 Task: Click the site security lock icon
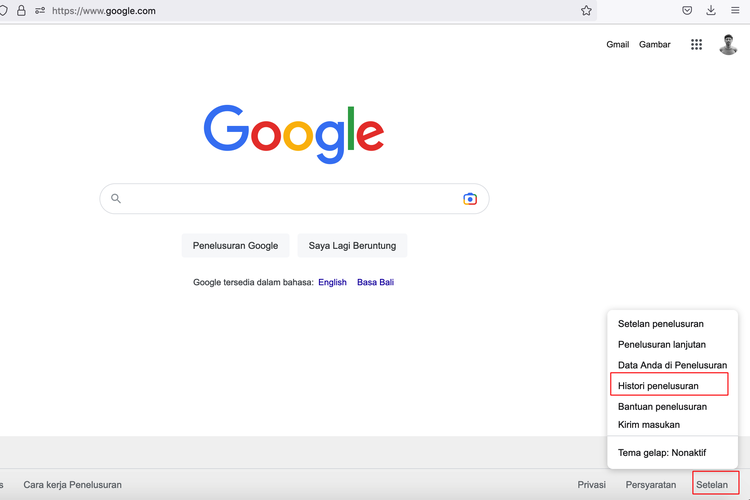point(21,11)
